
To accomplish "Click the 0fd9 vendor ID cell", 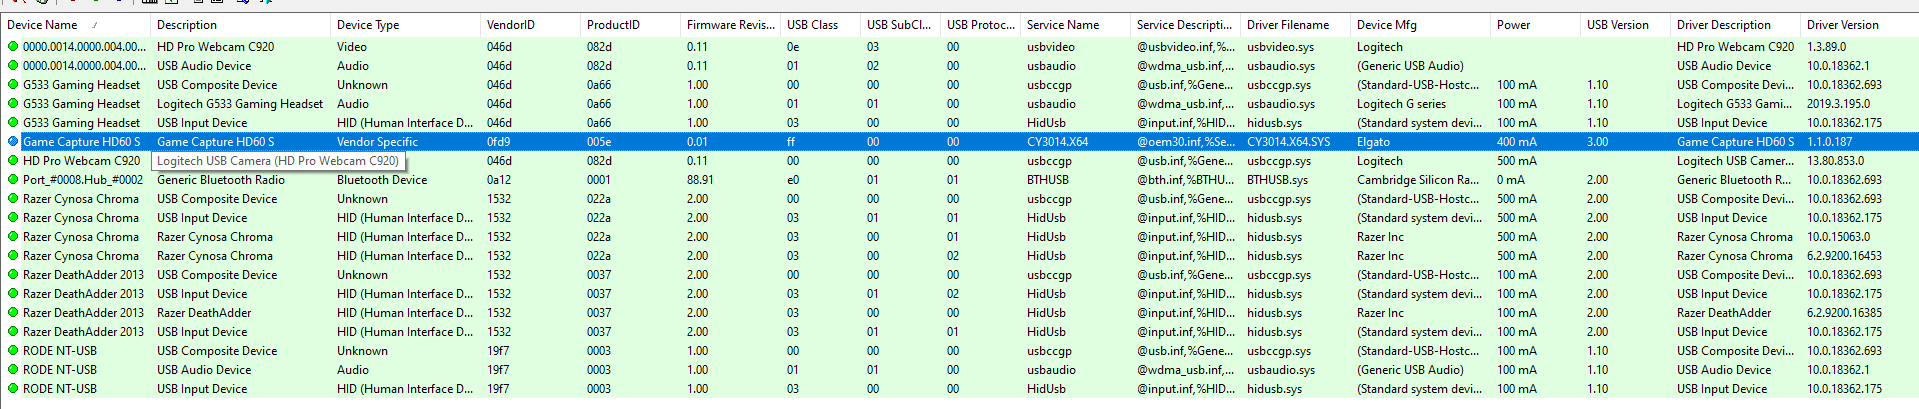I will (498, 142).
